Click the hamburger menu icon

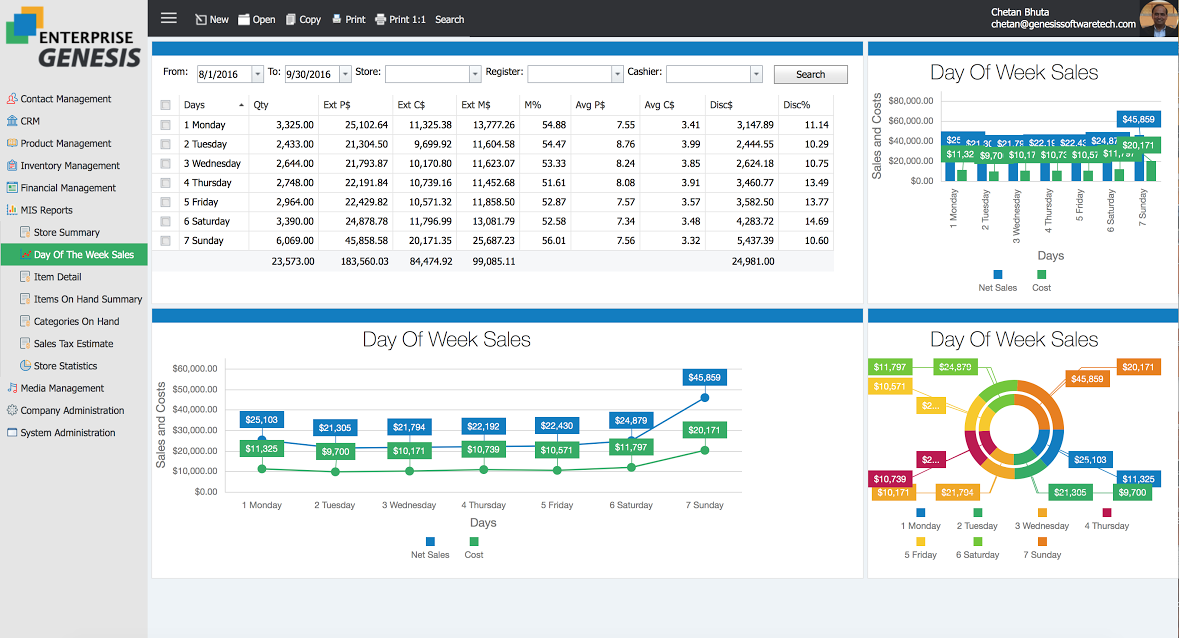tap(169, 18)
